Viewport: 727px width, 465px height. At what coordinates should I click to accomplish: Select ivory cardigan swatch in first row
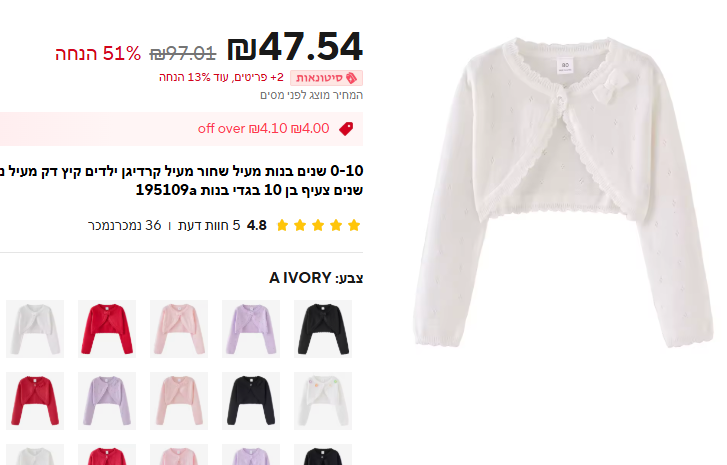click(x=35, y=329)
